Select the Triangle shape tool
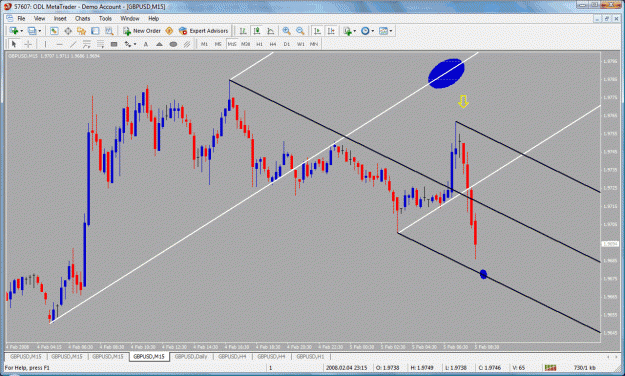Image resolution: width=625 pixels, height=376 pixels. click(x=159, y=44)
